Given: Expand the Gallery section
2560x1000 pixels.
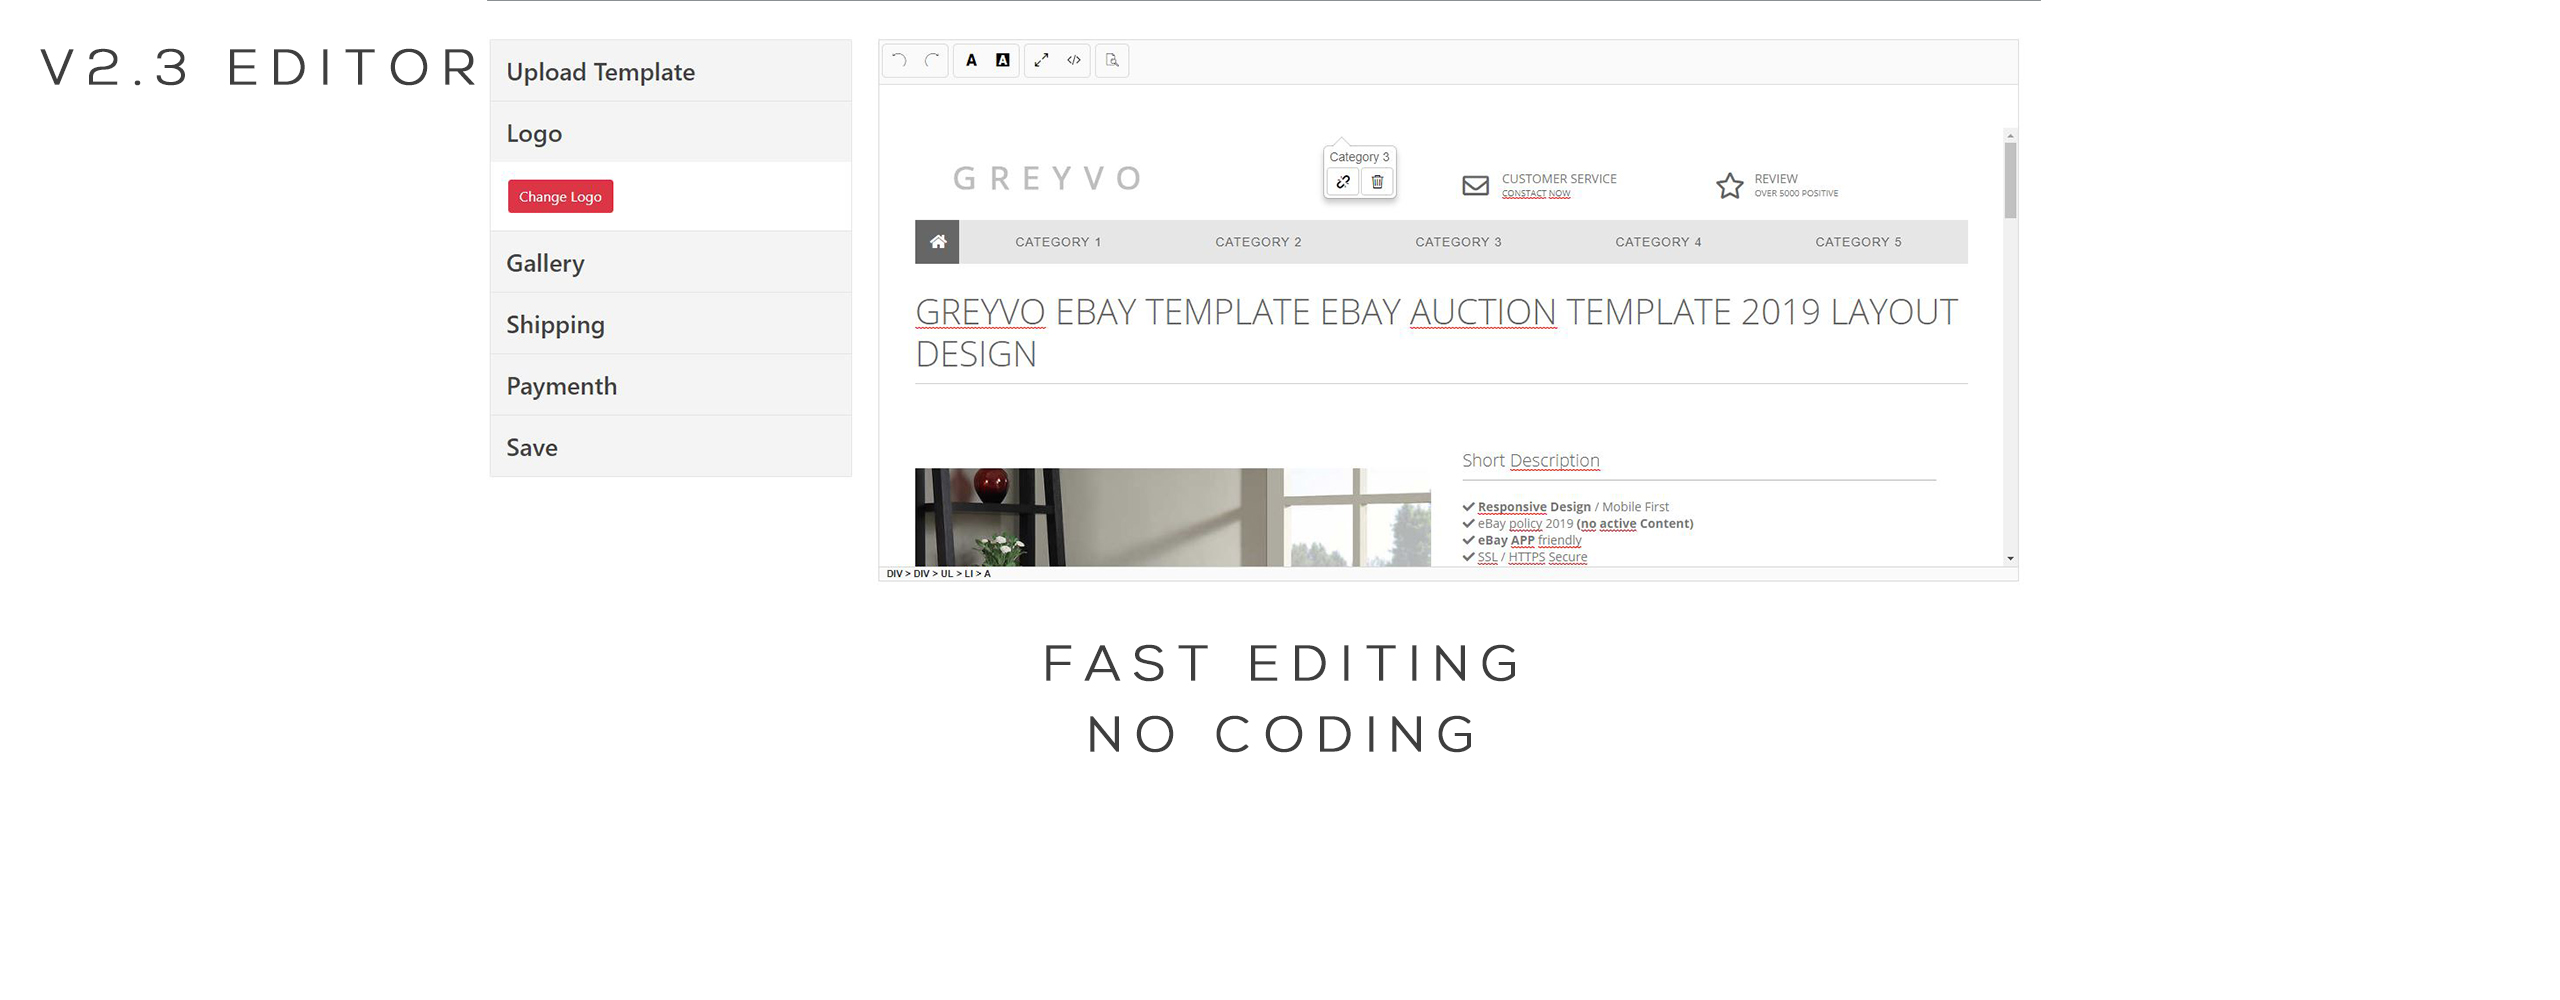Looking at the screenshot, I should click(x=670, y=263).
